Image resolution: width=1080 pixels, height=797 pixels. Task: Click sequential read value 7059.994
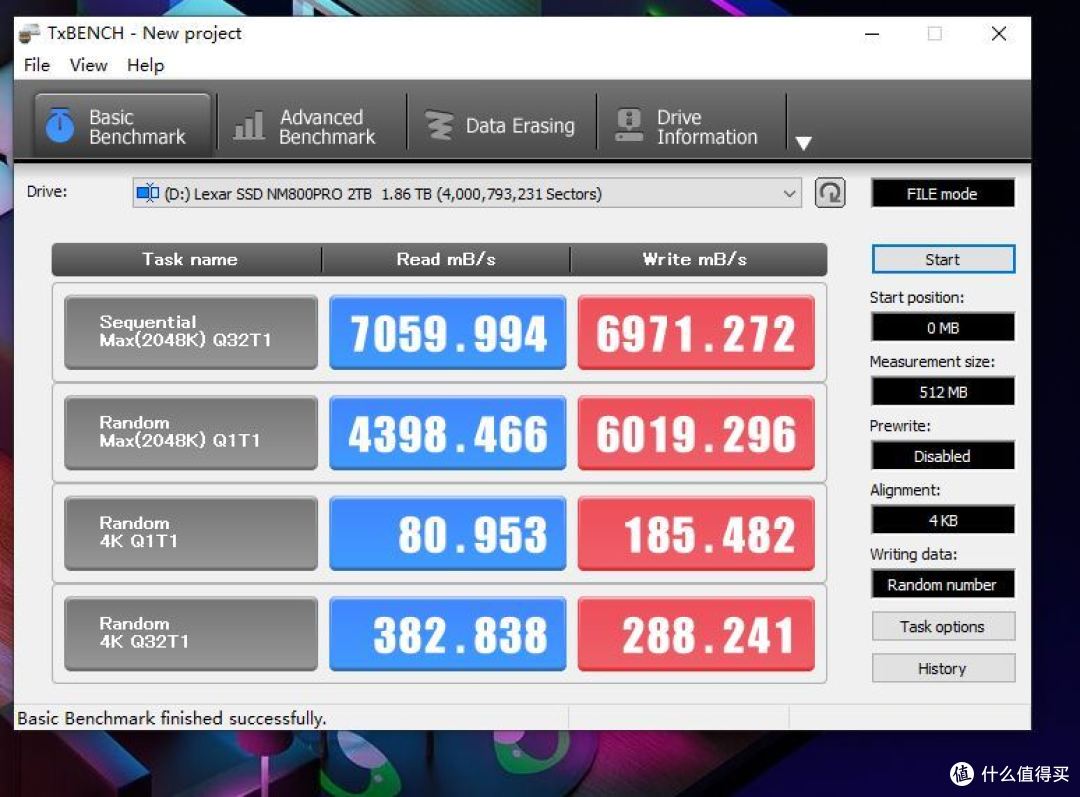[x=448, y=332]
